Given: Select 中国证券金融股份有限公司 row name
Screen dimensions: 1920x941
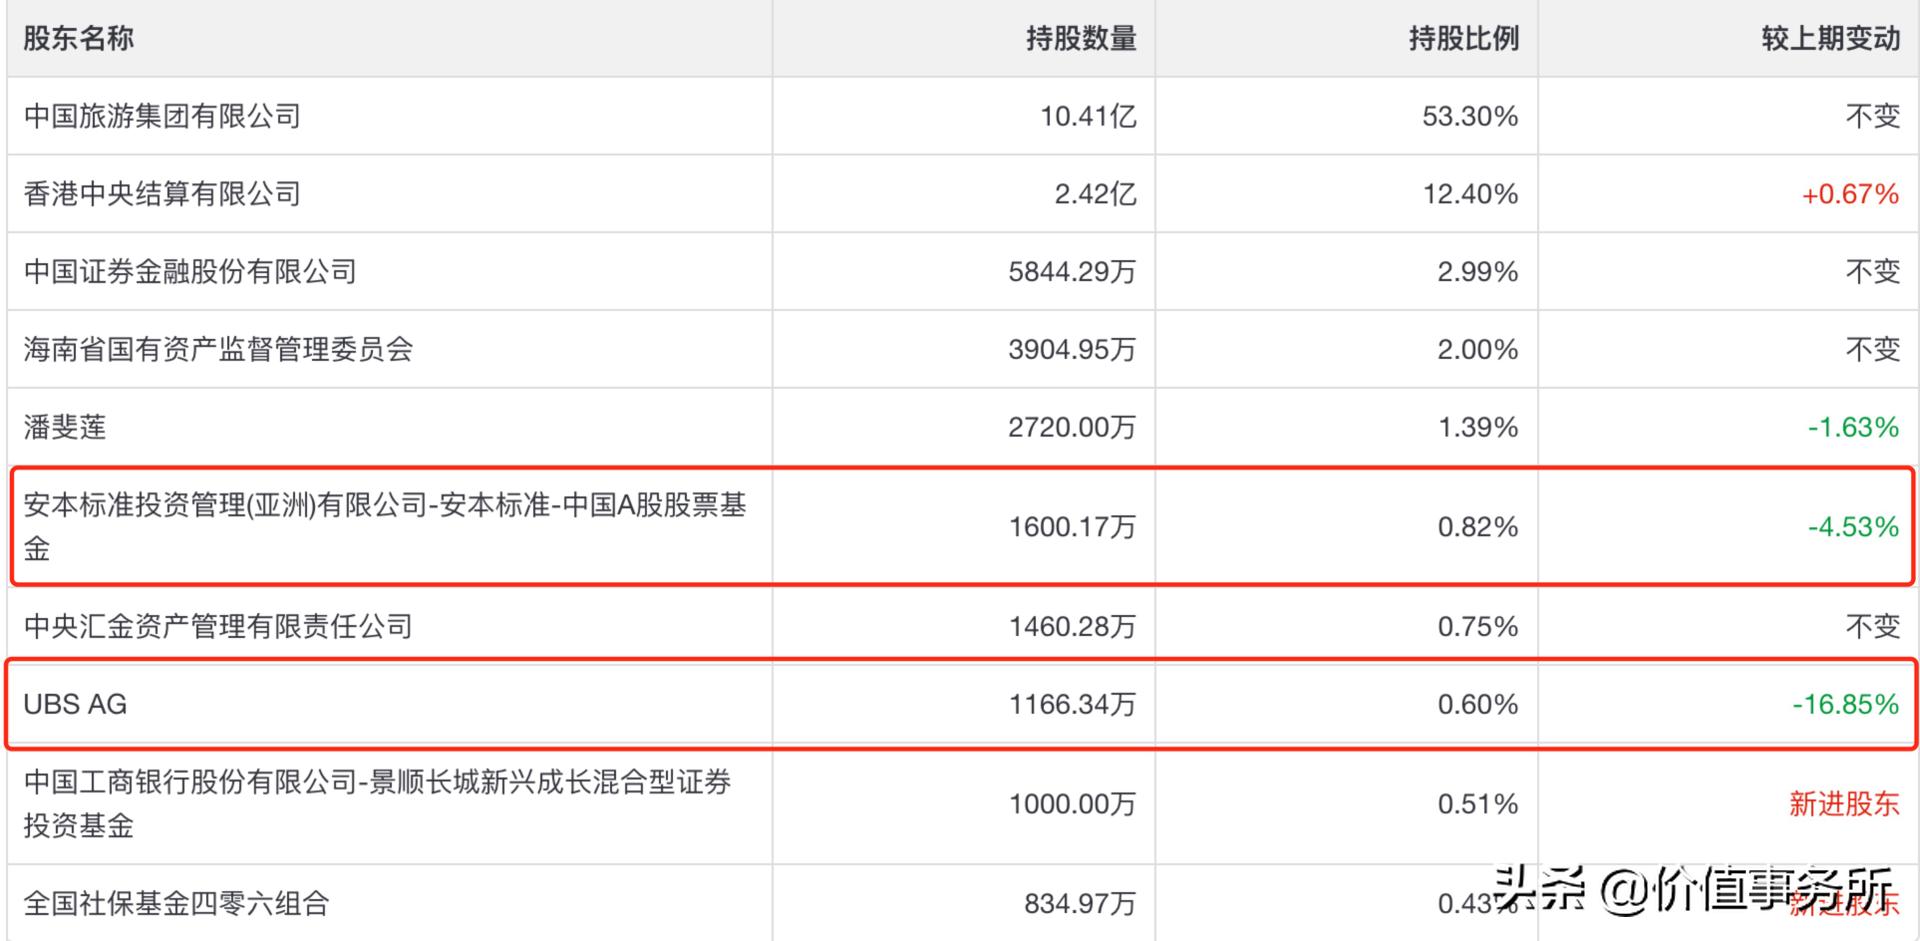Looking at the screenshot, I should click(190, 272).
